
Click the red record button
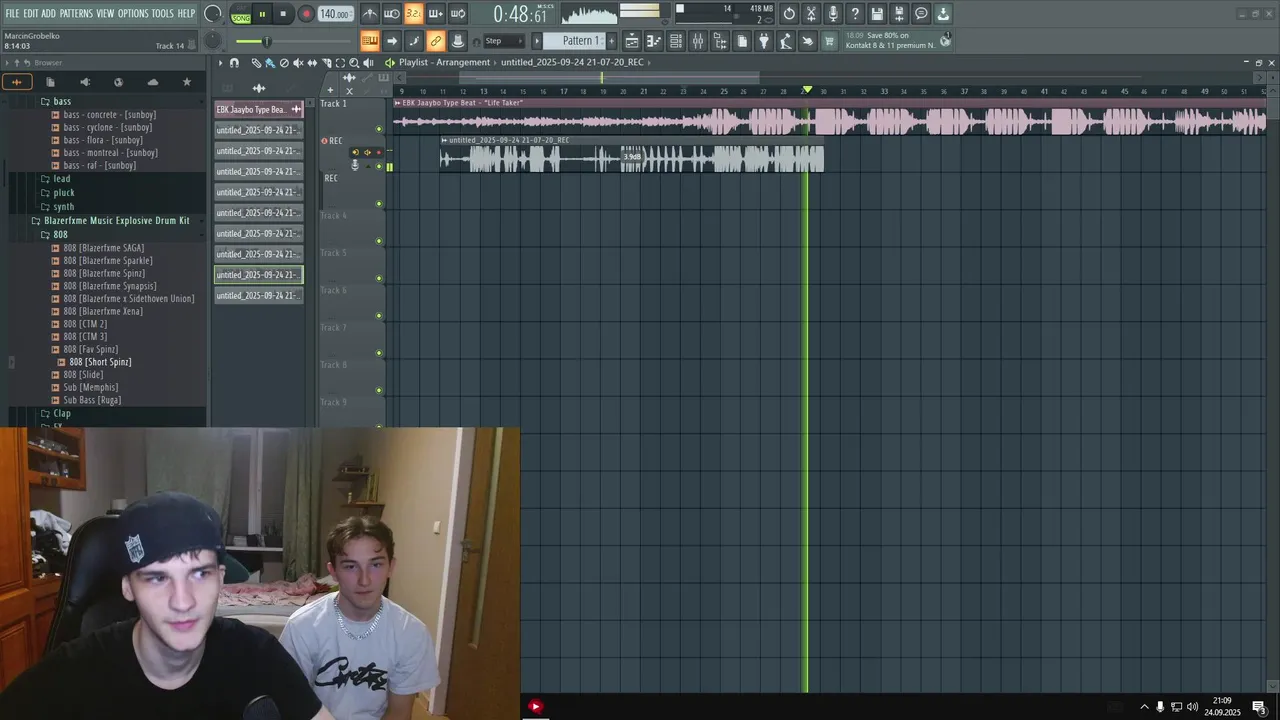(x=306, y=14)
